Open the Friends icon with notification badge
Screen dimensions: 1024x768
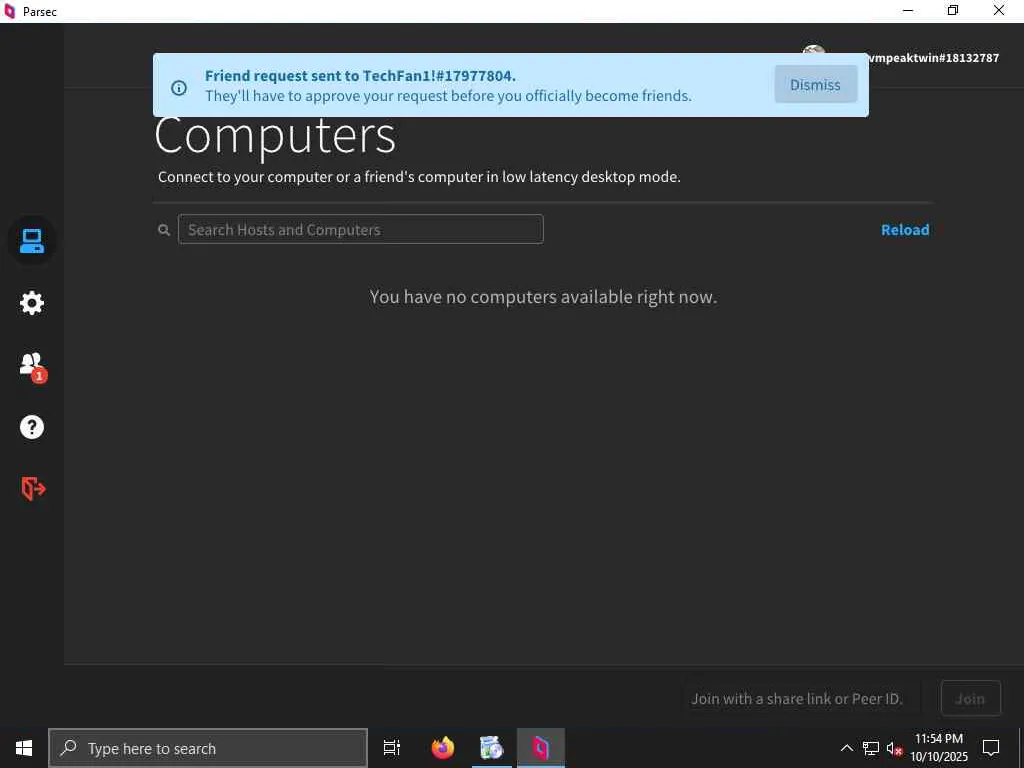click(x=32, y=366)
